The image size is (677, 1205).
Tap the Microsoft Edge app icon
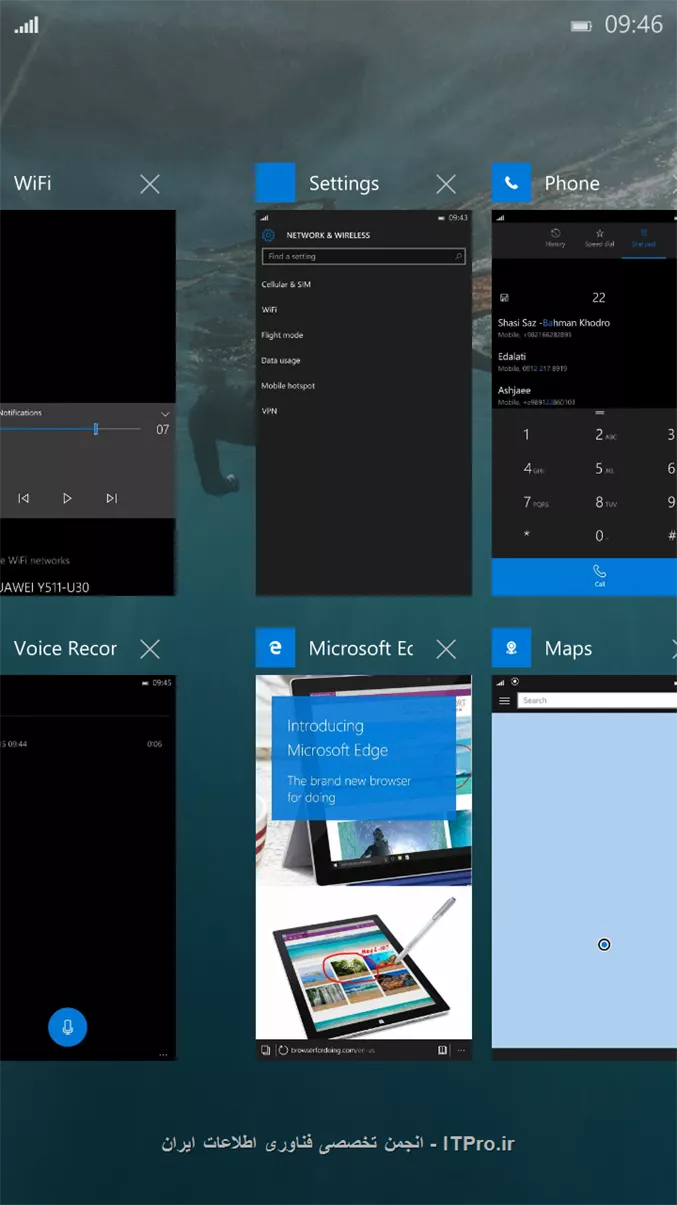coord(275,648)
